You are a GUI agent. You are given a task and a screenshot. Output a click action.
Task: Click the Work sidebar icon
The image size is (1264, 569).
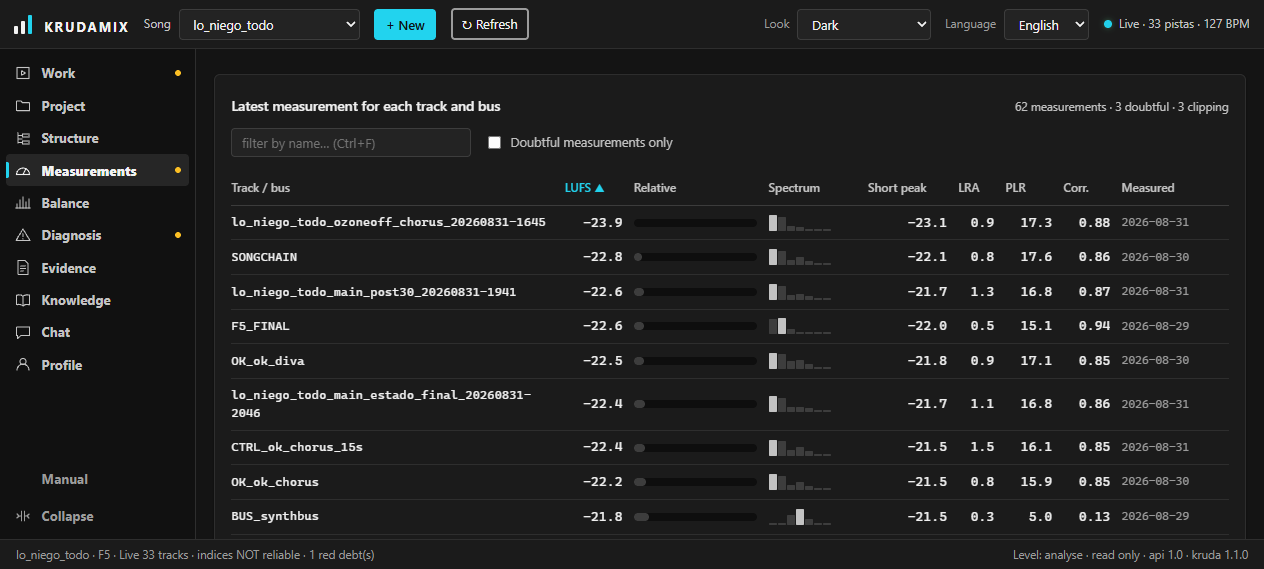point(23,73)
